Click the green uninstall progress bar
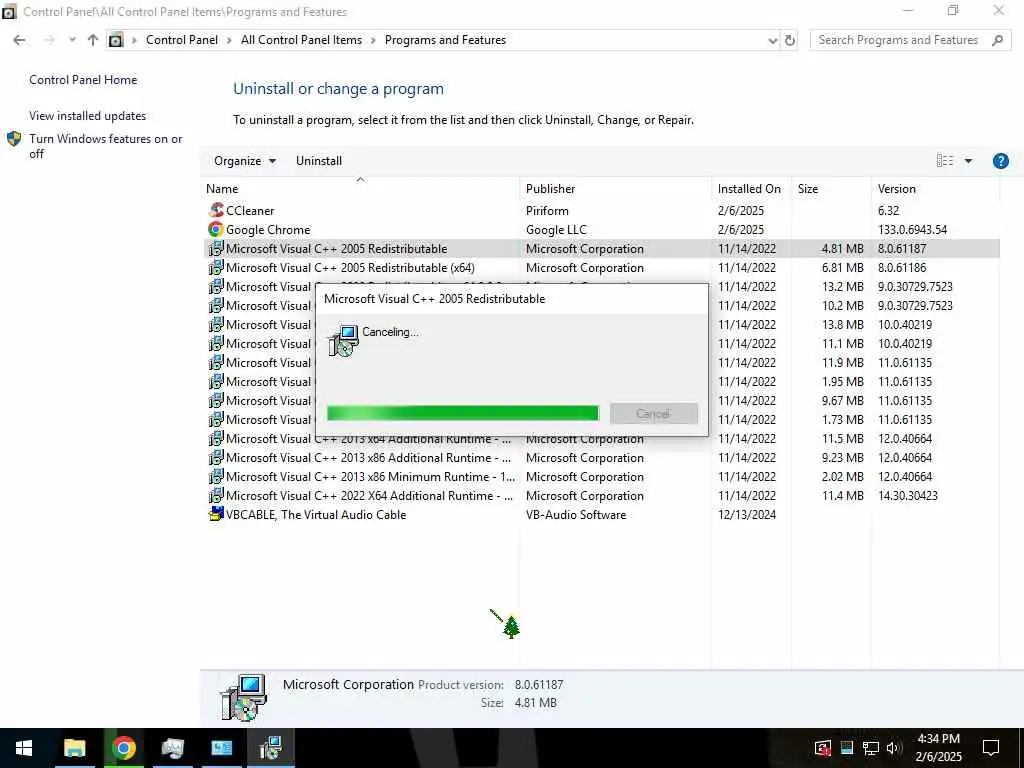 coord(462,413)
